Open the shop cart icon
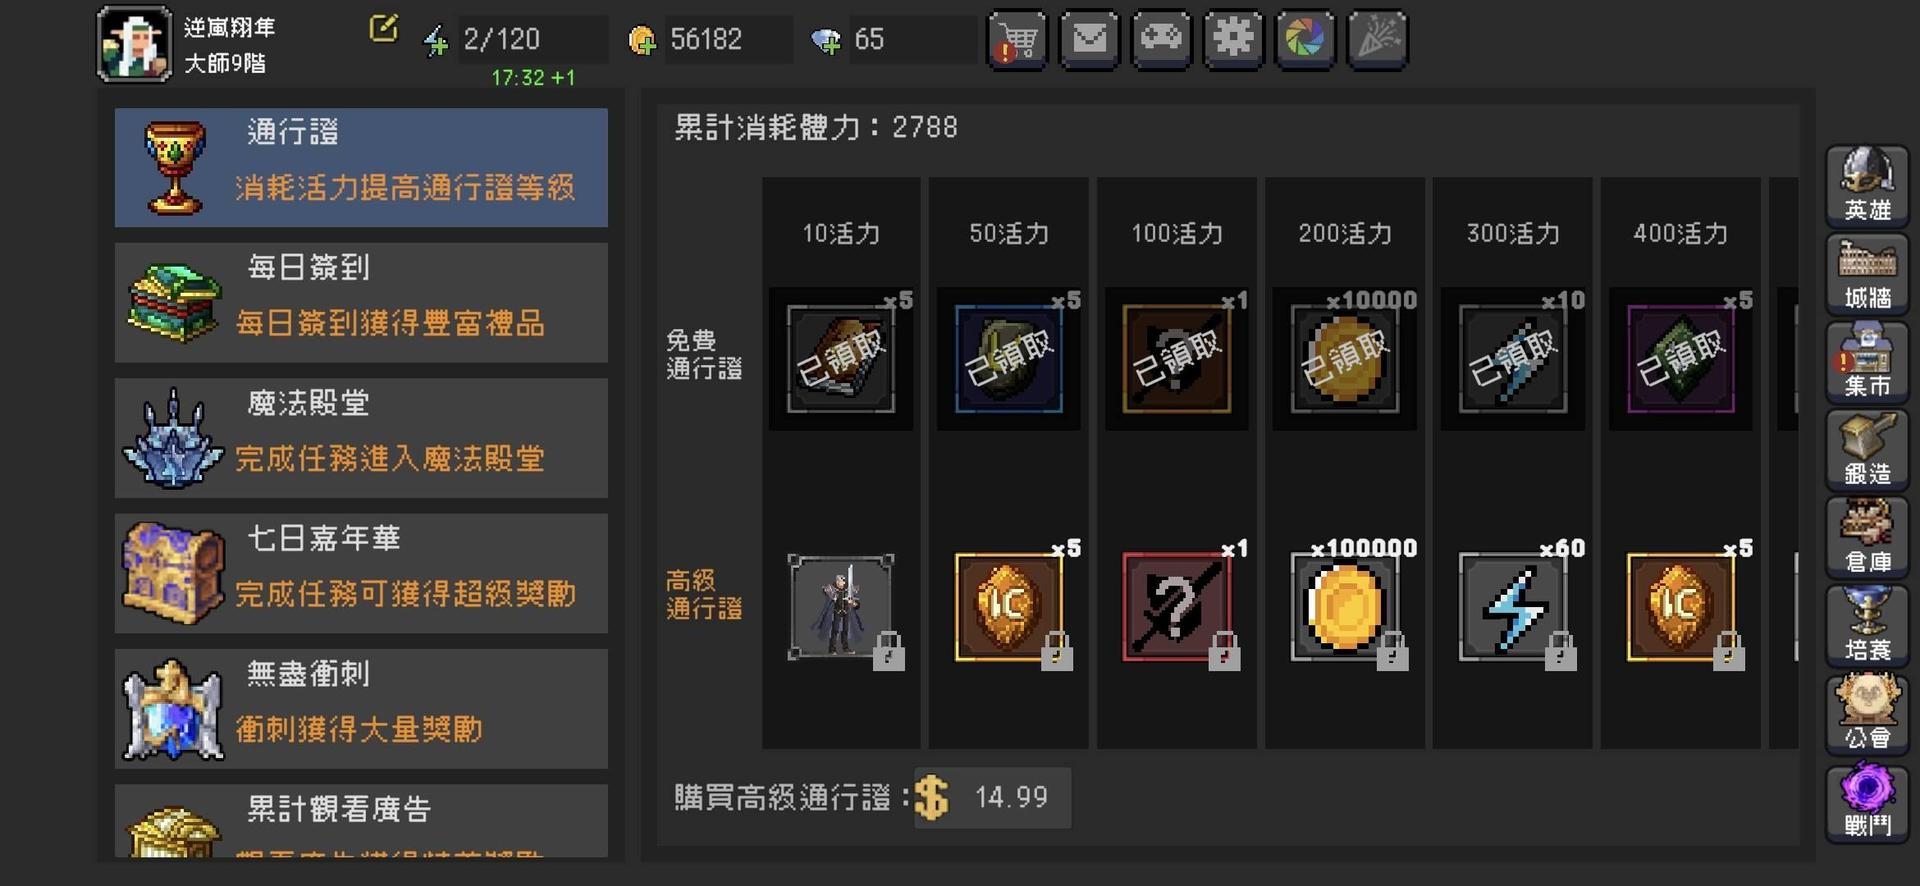 [1017, 40]
